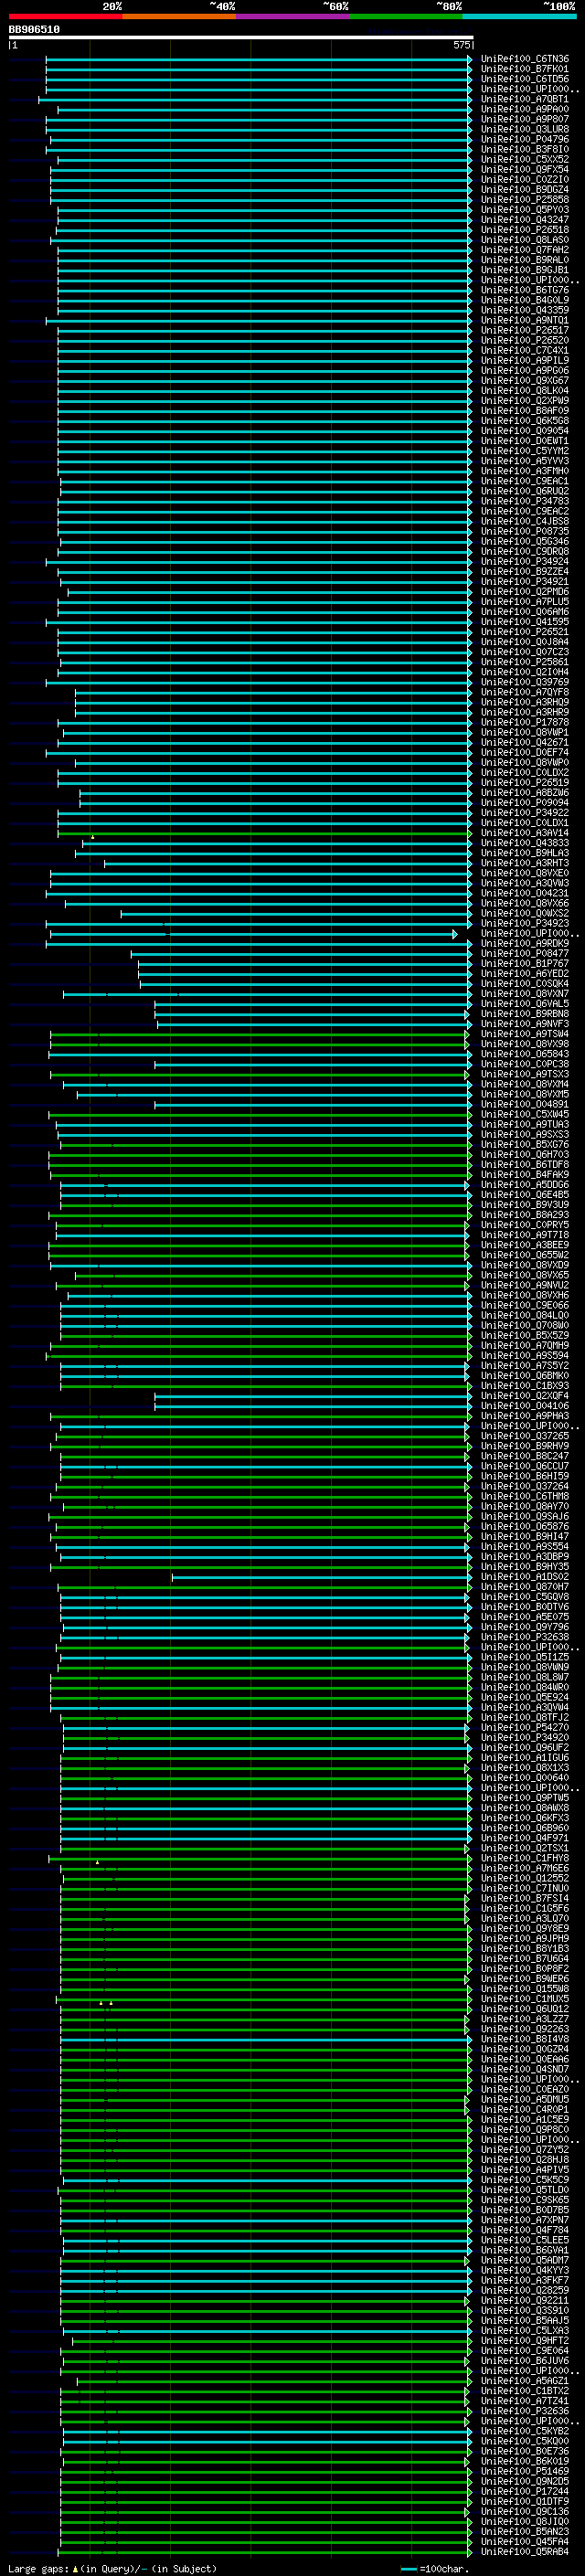Click the UniRef100_Q92211 label
Image resolution: width=585 pixels, height=2576 pixels.
tap(524, 2300)
